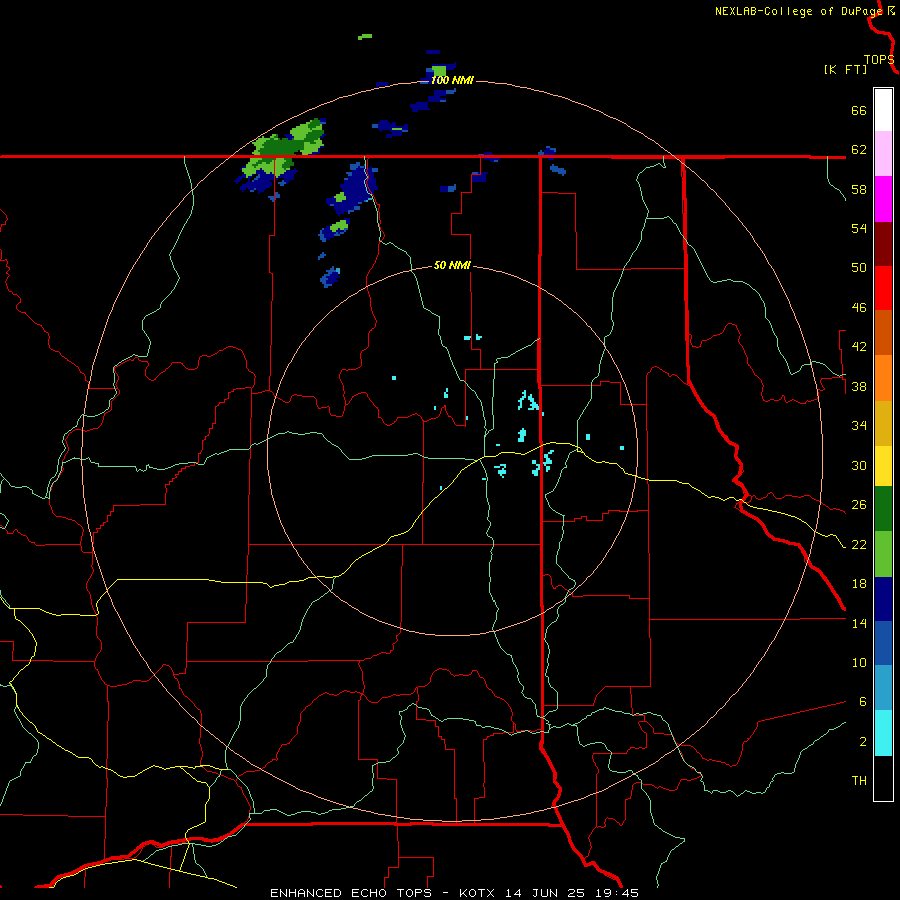Click the light pink swatch at 62
The height and width of the screenshot is (900, 900).
883,153
